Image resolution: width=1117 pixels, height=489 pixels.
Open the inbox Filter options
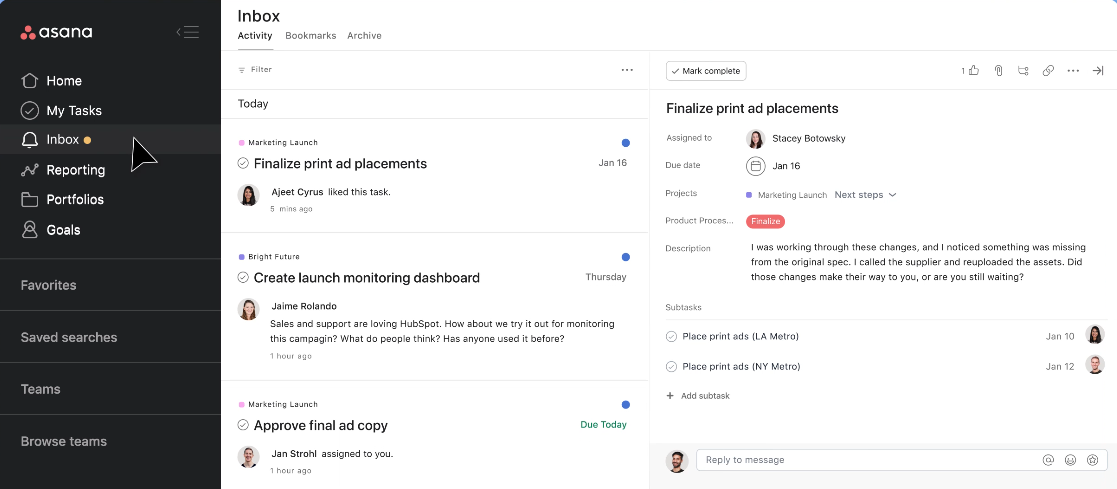click(x=255, y=70)
